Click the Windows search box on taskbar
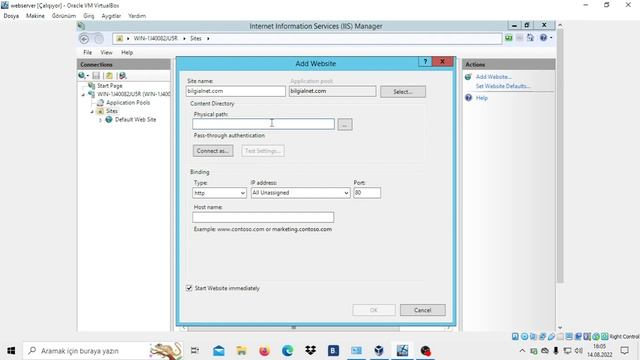Viewport: 640px width, 360px height. point(102,351)
